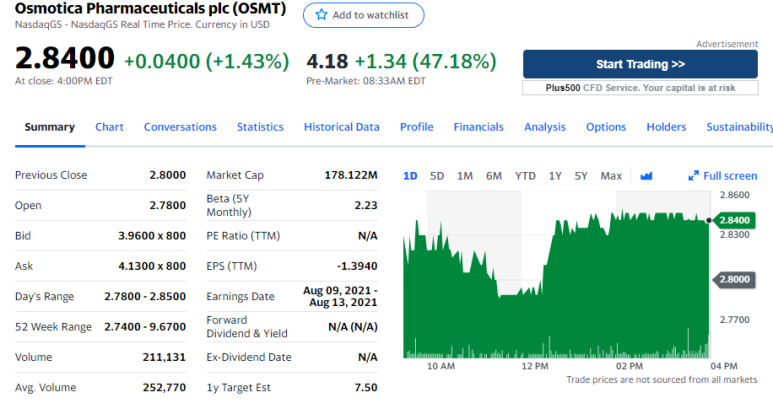Click the Market Cap value 178.122M
This screenshot has height=414, width=773.
351,175
